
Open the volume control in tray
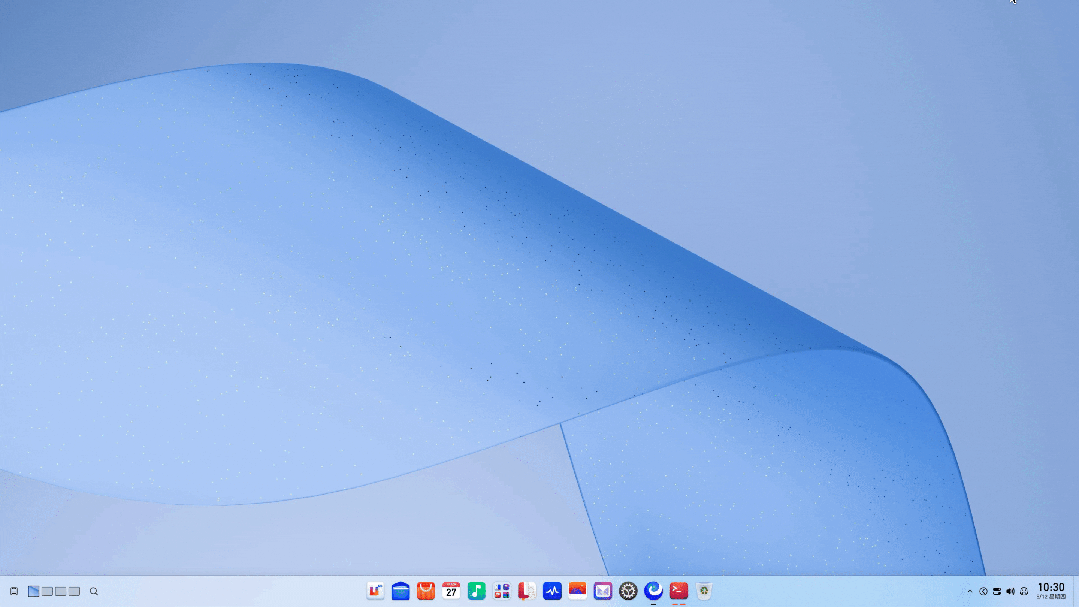point(1010,591)
